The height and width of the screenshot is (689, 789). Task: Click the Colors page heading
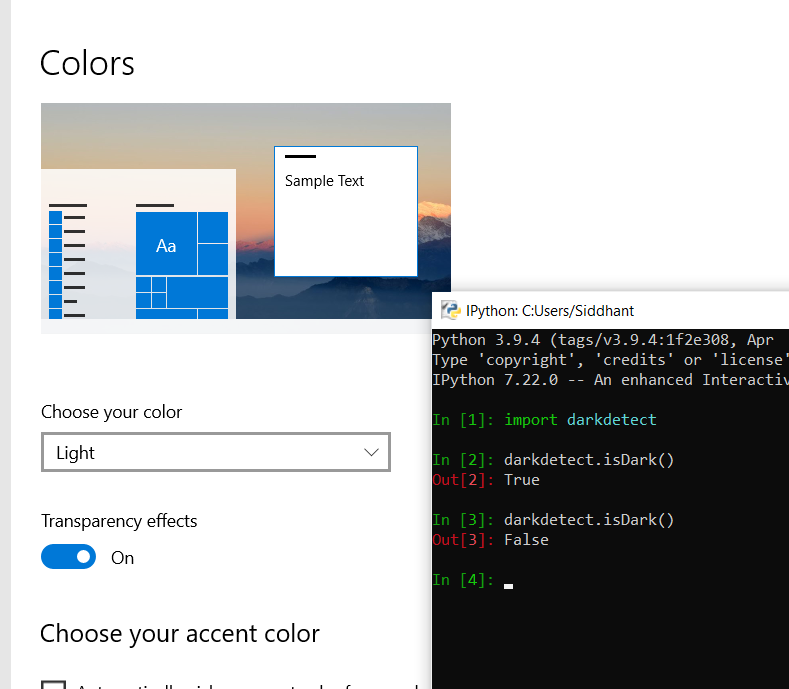[x=87, y=63]
